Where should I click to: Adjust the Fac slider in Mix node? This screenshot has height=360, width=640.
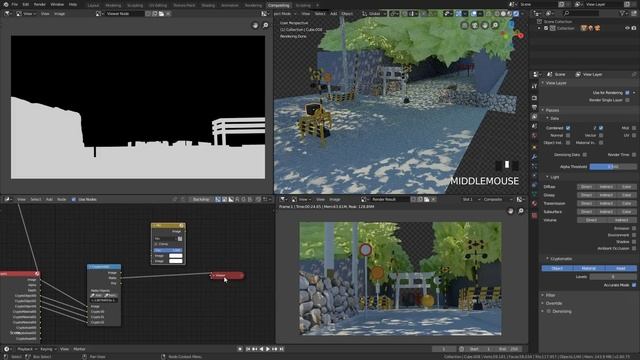(x=168, y=250)
